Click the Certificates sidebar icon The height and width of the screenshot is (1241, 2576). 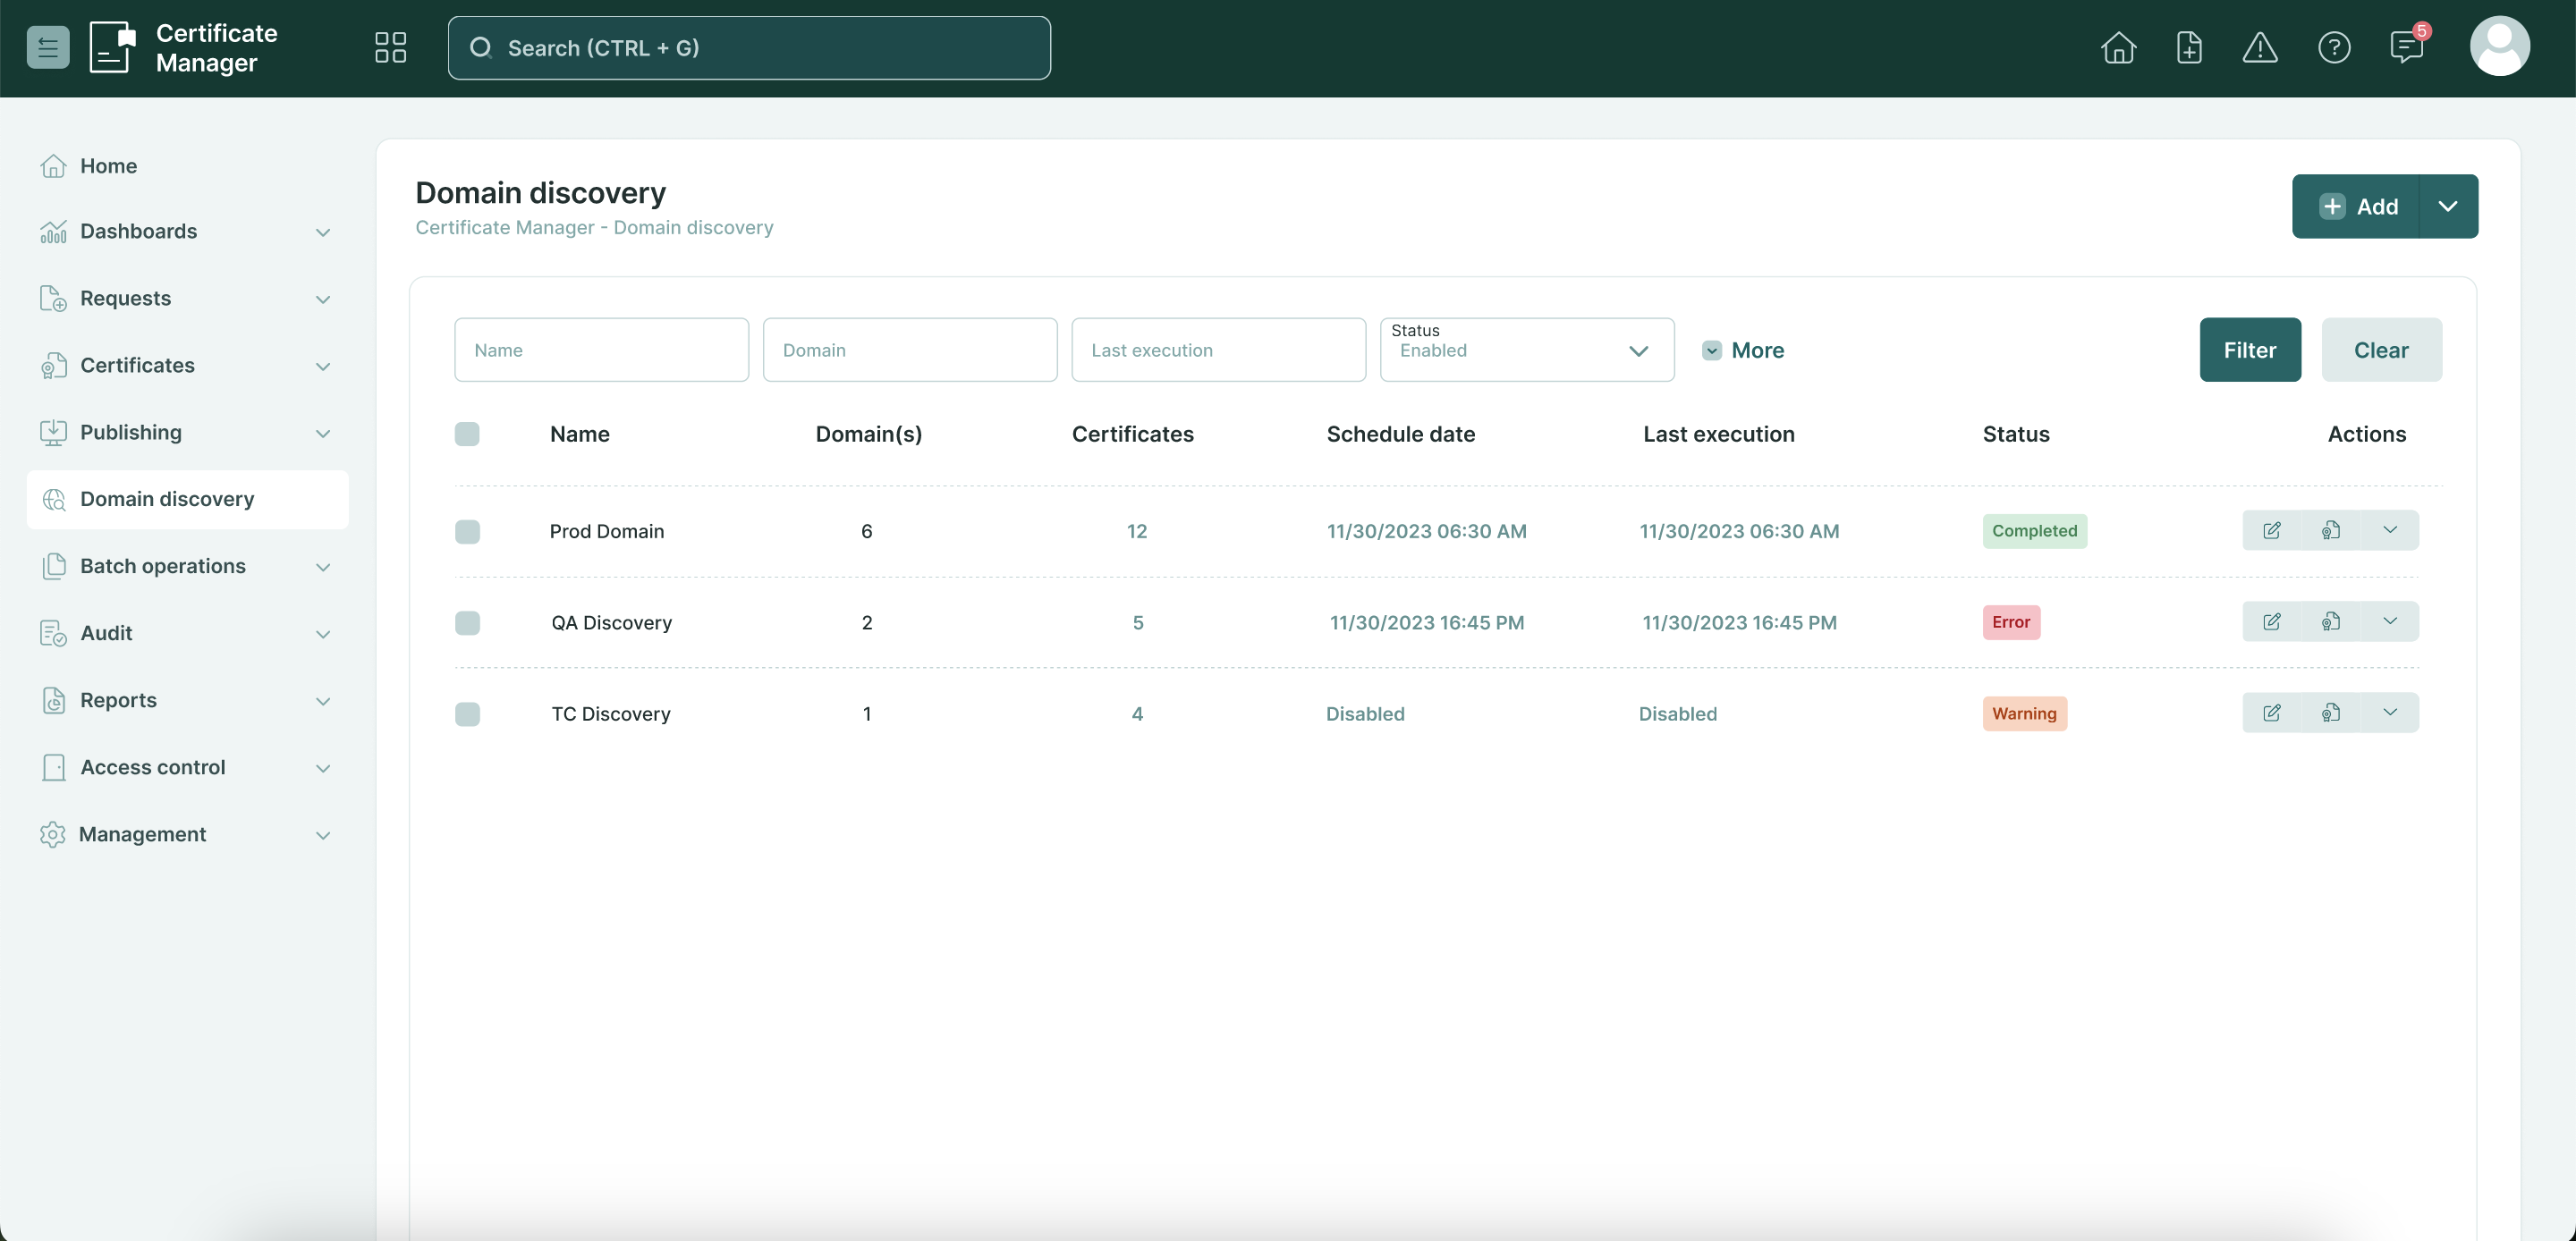coord(53,365)
